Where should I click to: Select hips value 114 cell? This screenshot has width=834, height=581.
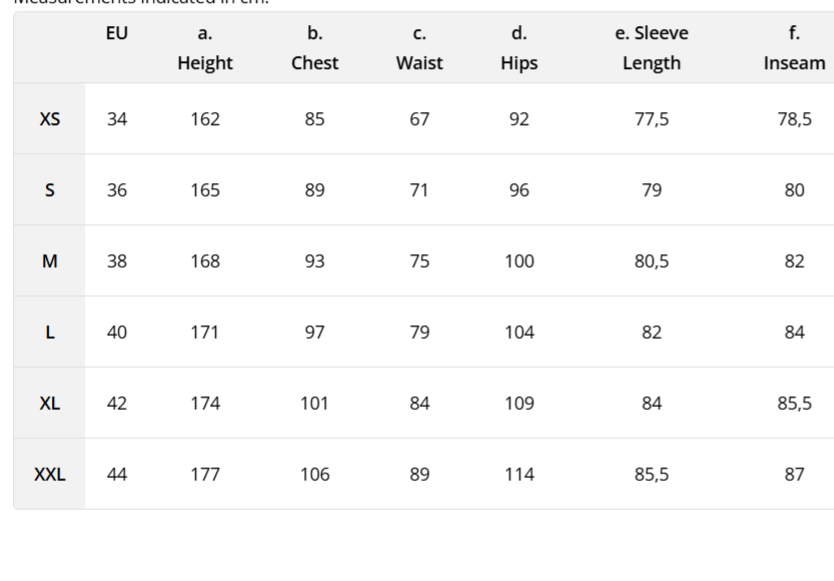519,474
